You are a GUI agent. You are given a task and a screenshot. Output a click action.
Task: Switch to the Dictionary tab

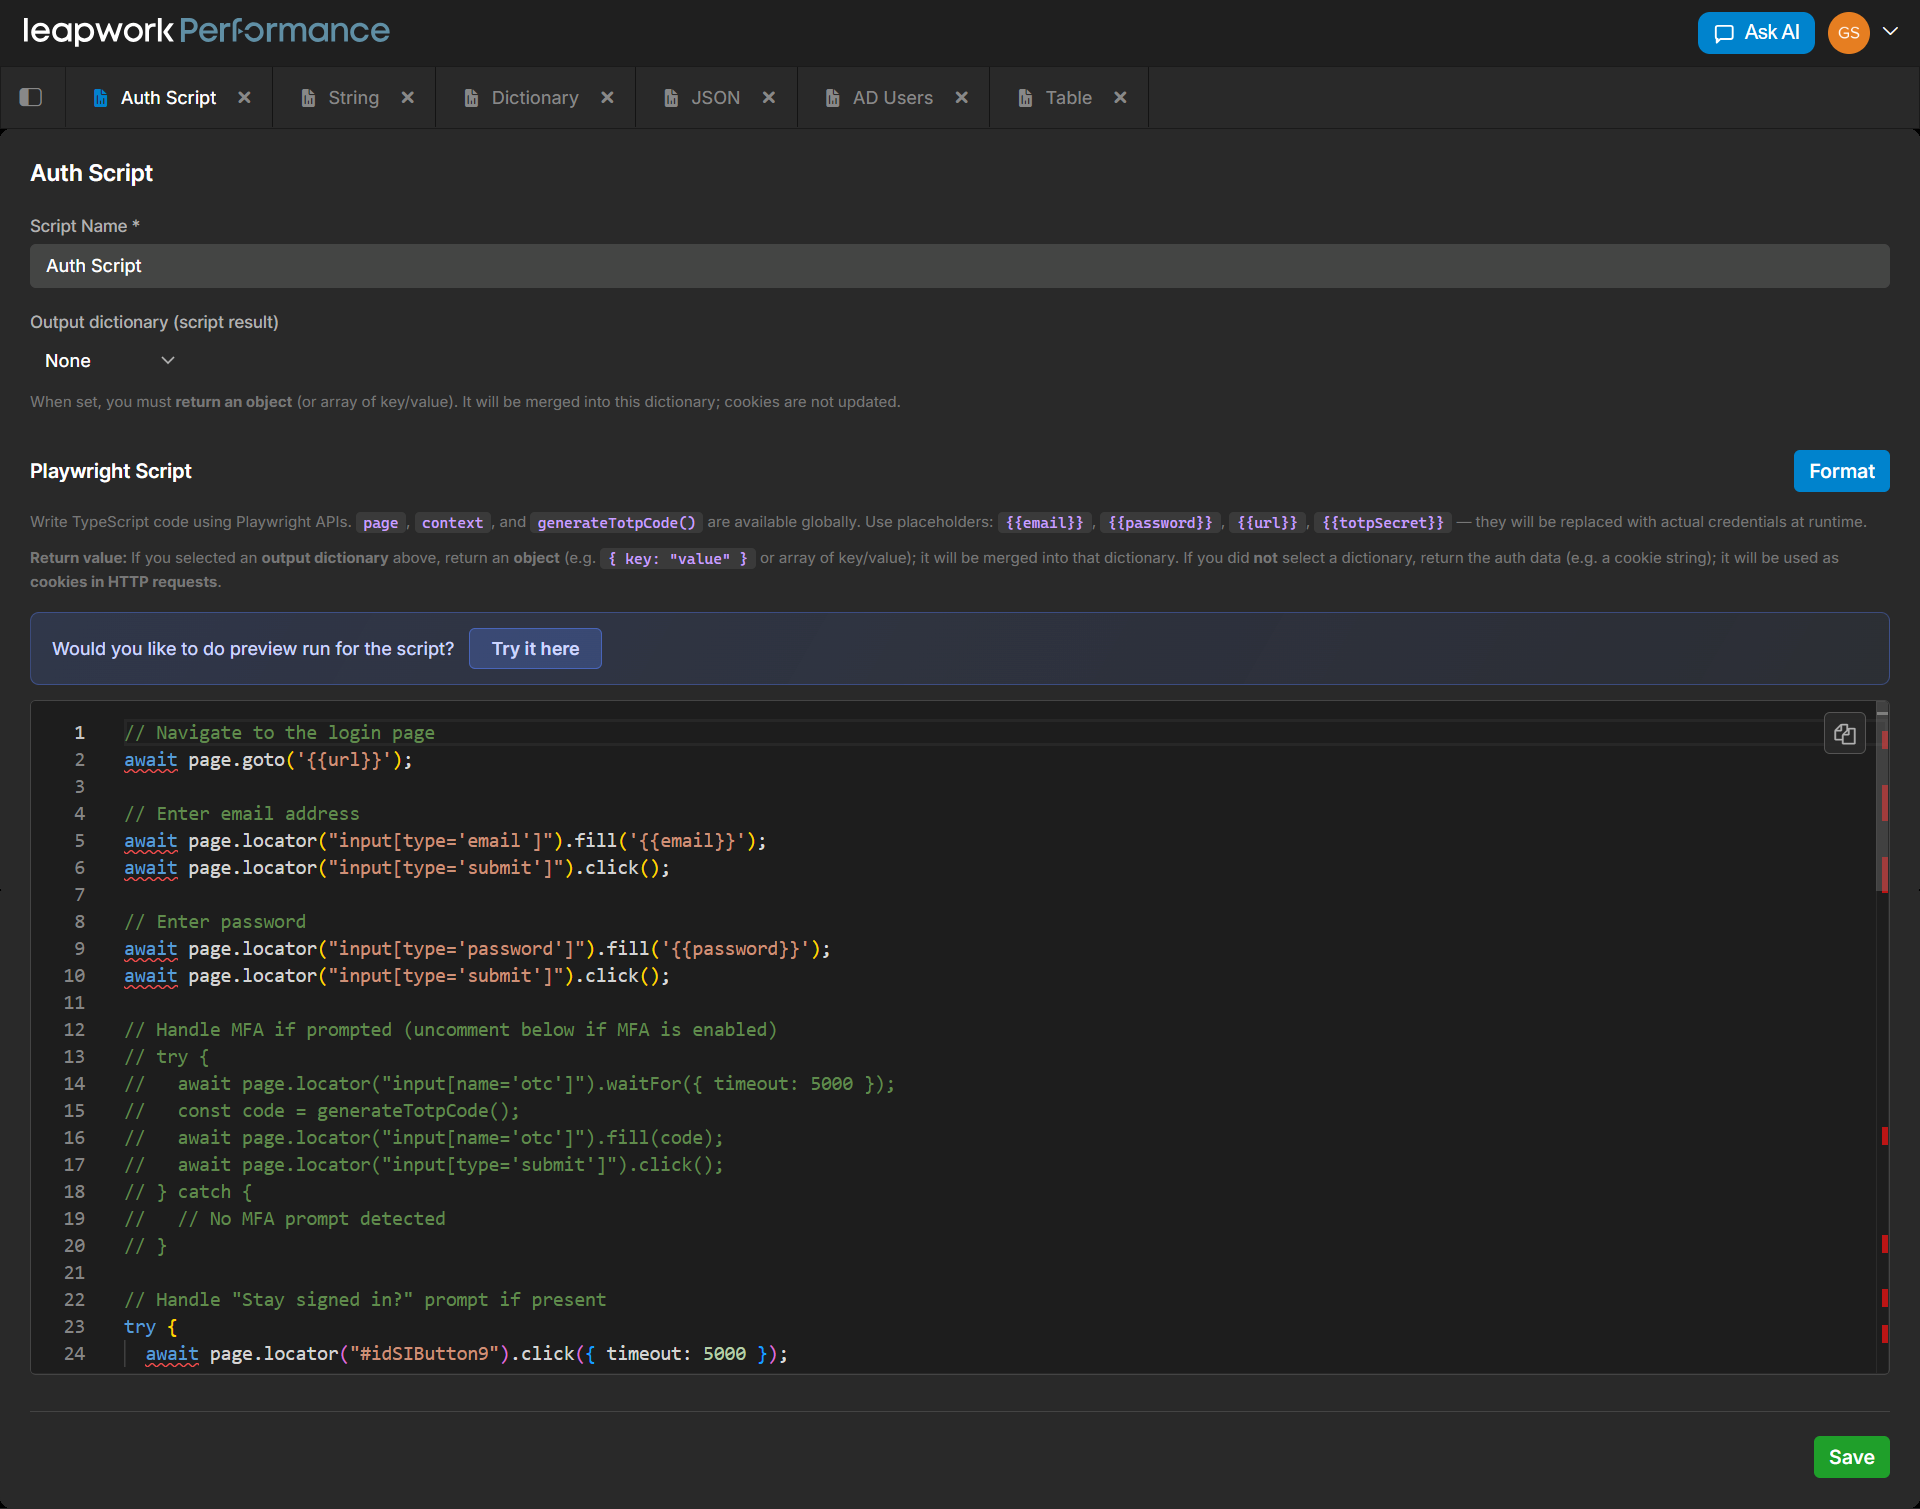click(x=534, y=97)
